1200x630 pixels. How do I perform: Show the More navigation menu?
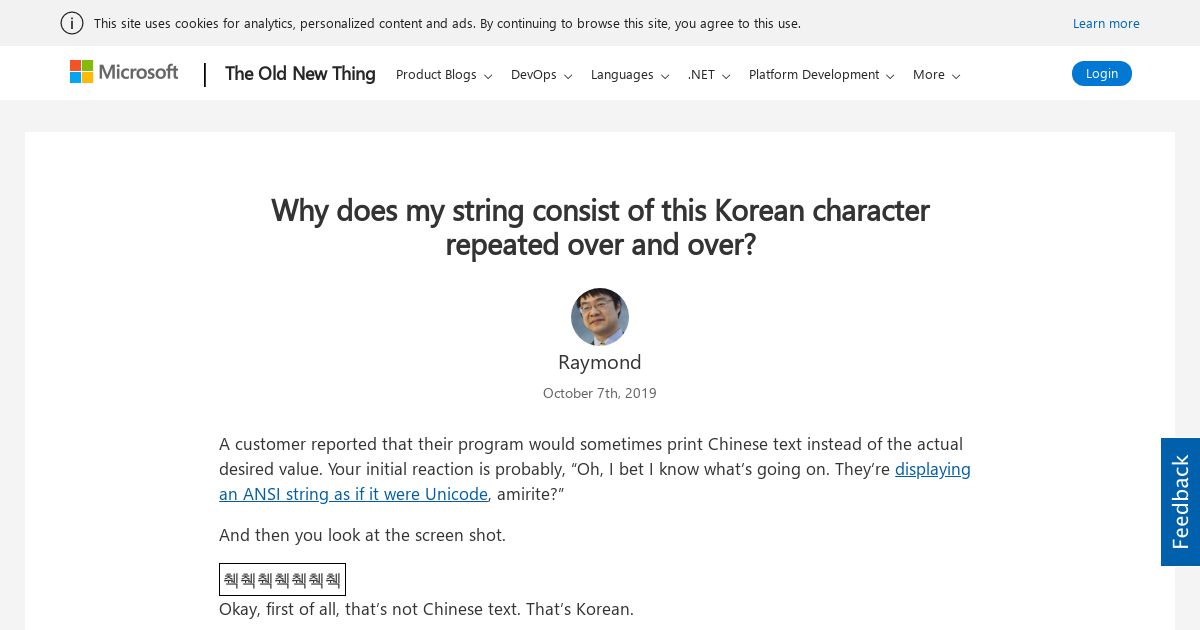pos(936,74)
